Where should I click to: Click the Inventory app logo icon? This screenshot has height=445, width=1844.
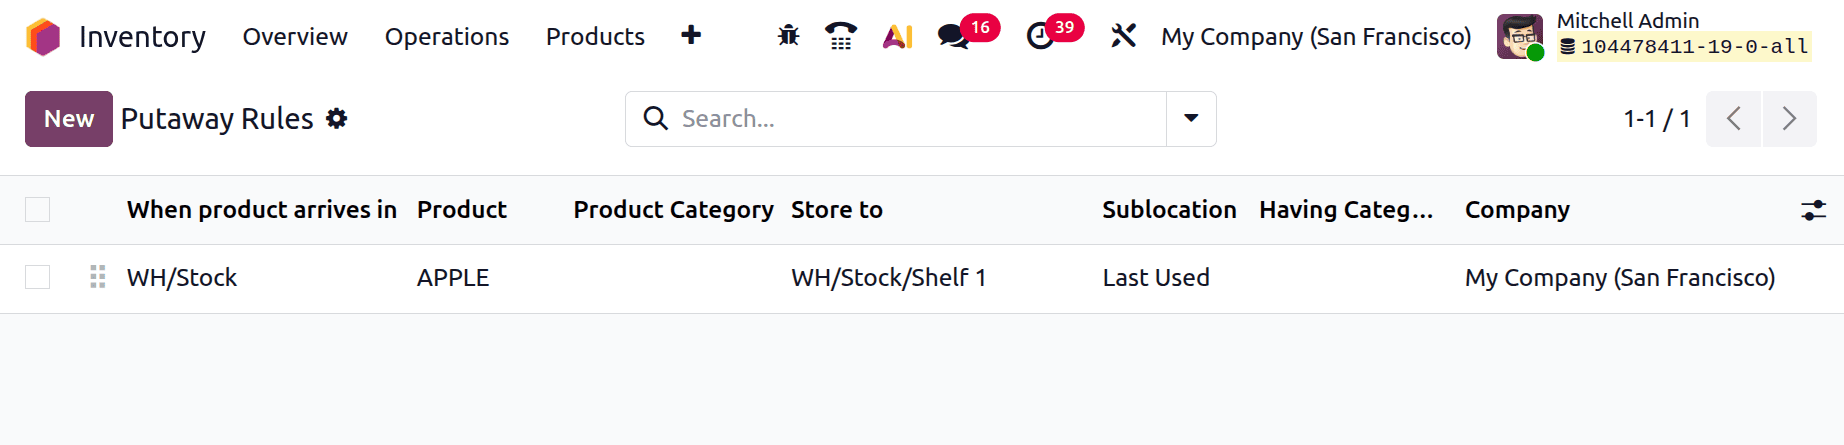[43, 37]
